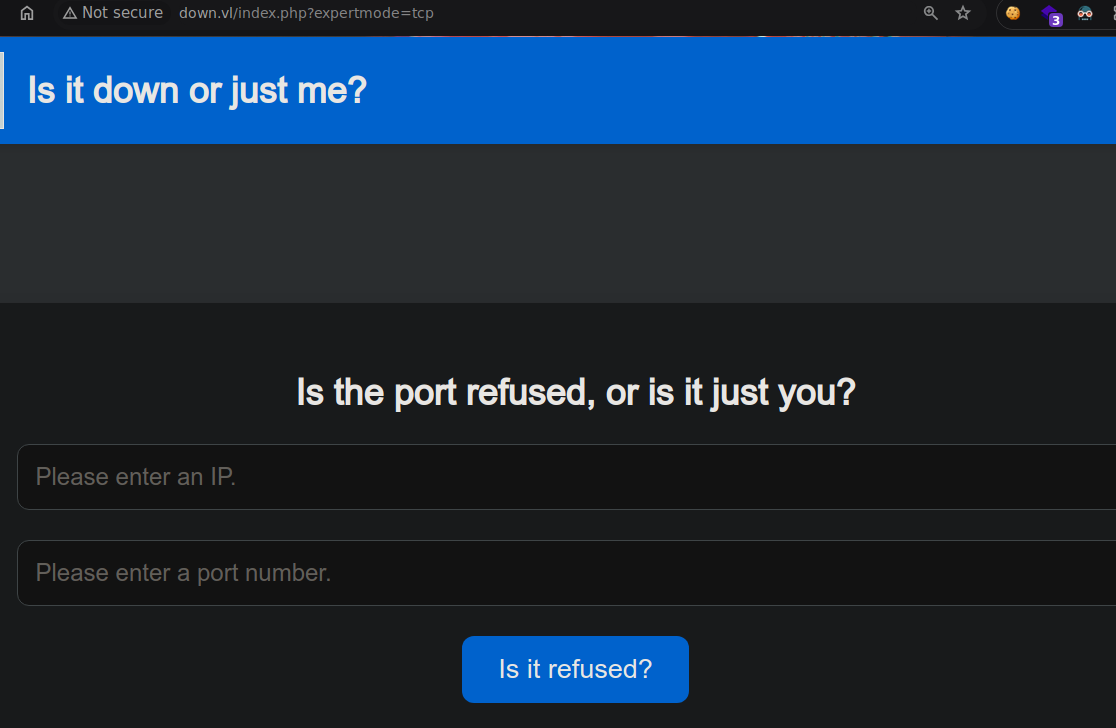The height and width of the screenshot is (728, 1116).
Task: Click the blue header banner area
Action: [558, 90]
